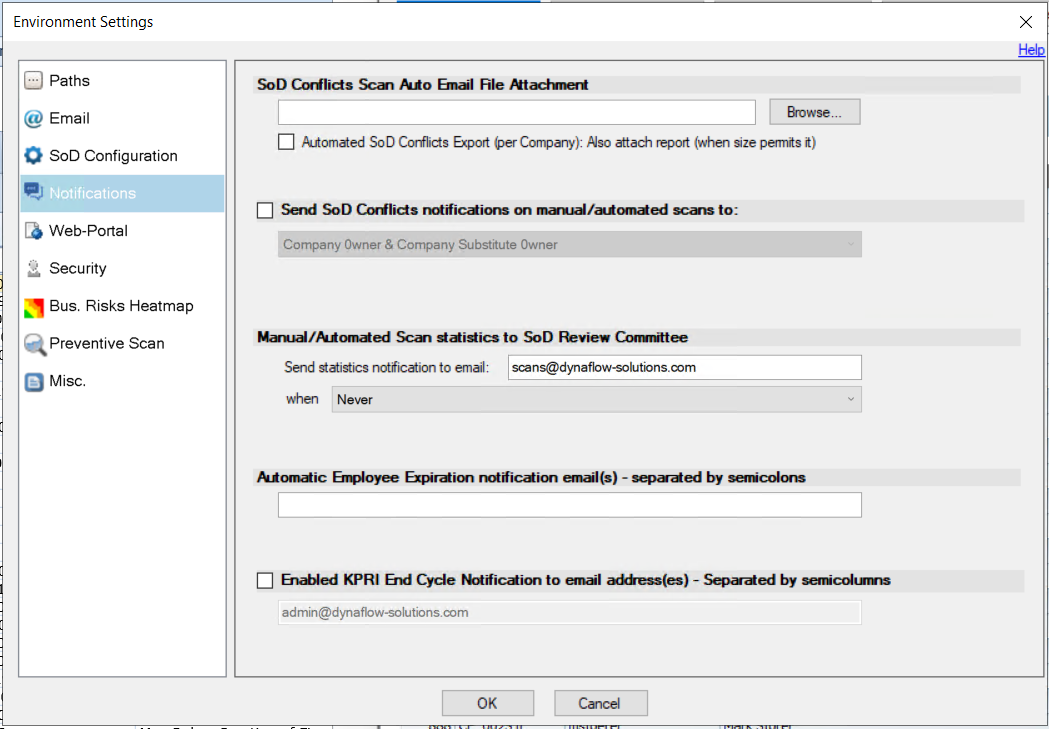Click the Web-Portal icon
The width and height of the screenshot is (1049, 729).
pos(34,231)
